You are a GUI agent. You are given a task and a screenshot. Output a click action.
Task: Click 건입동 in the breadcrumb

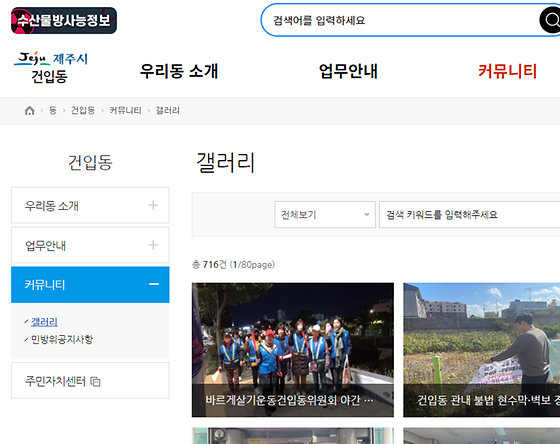[x=82, y=110]
